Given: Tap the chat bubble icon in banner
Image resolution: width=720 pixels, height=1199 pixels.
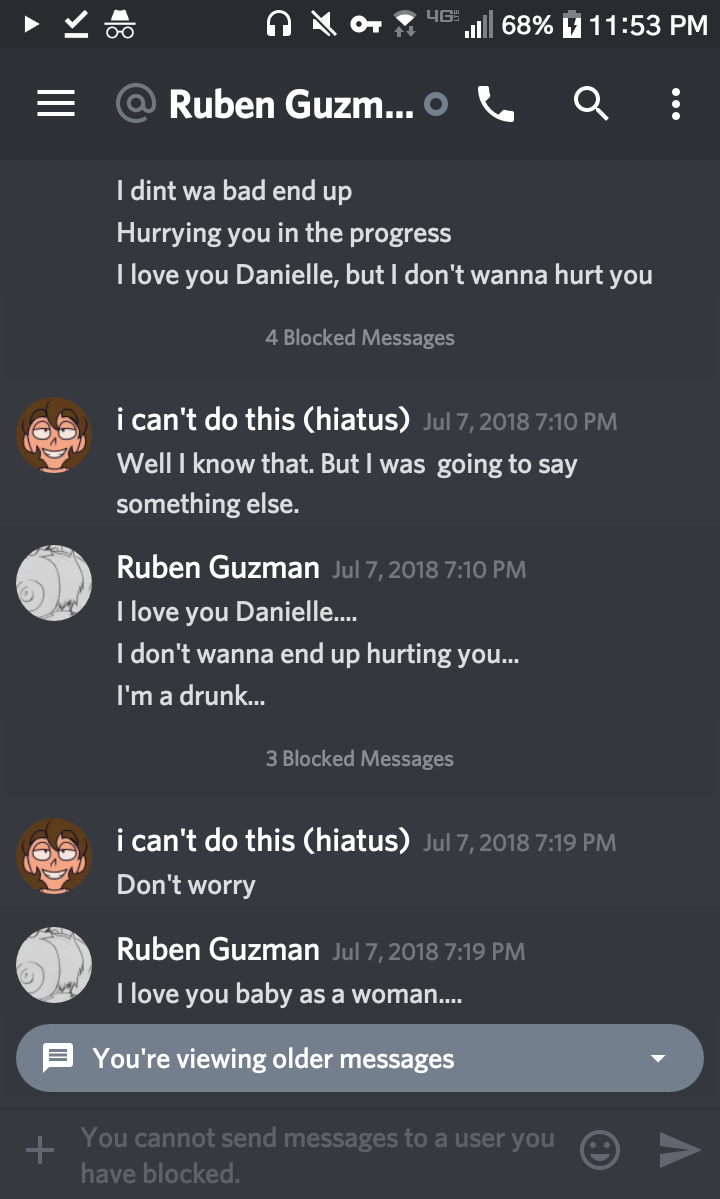Looking at the screenshot, I should pos(58,1058).
